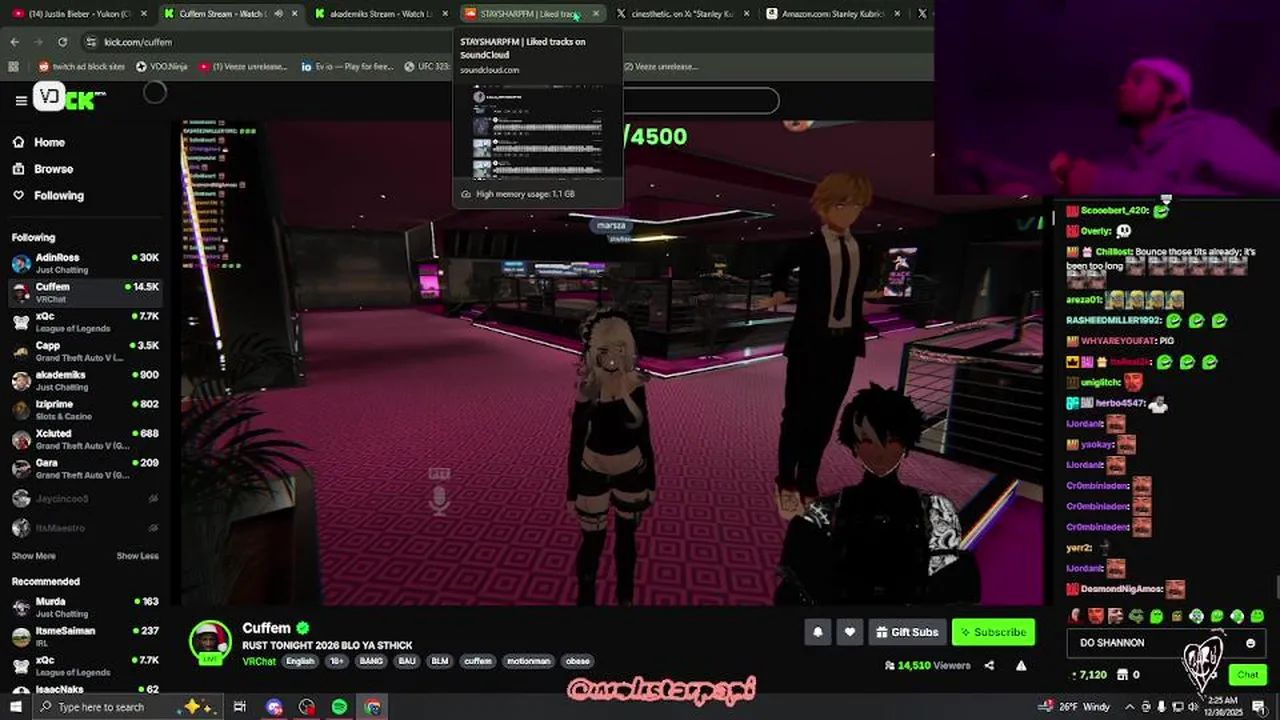Open AdinRoss channel in Following list

[85, 263]
